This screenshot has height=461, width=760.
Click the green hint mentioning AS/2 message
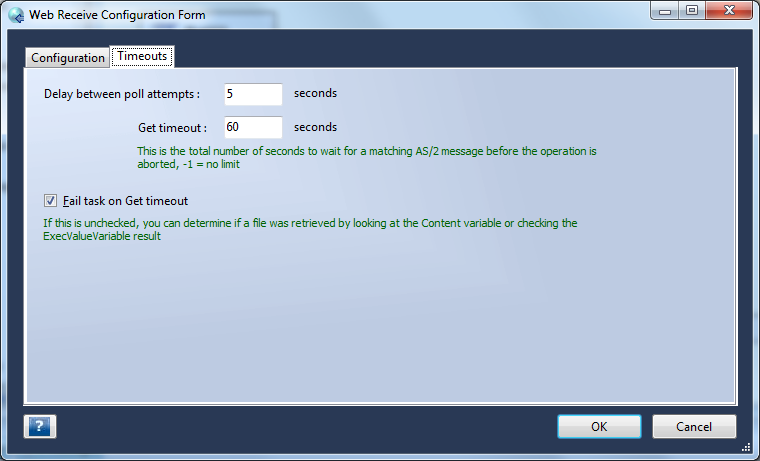pos(366,158)
